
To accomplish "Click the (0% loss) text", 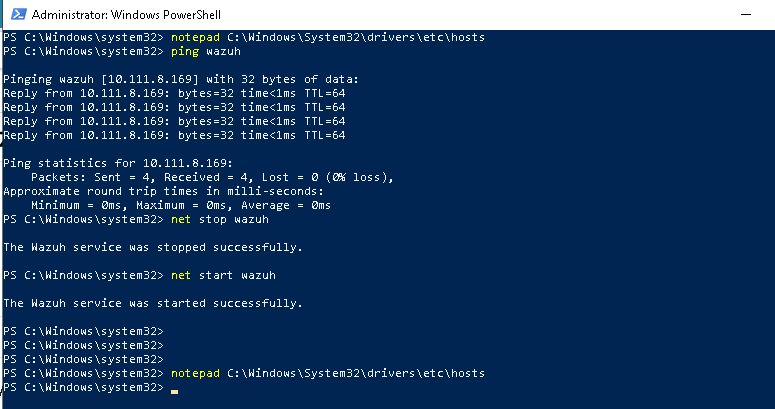I will [359, 177].
